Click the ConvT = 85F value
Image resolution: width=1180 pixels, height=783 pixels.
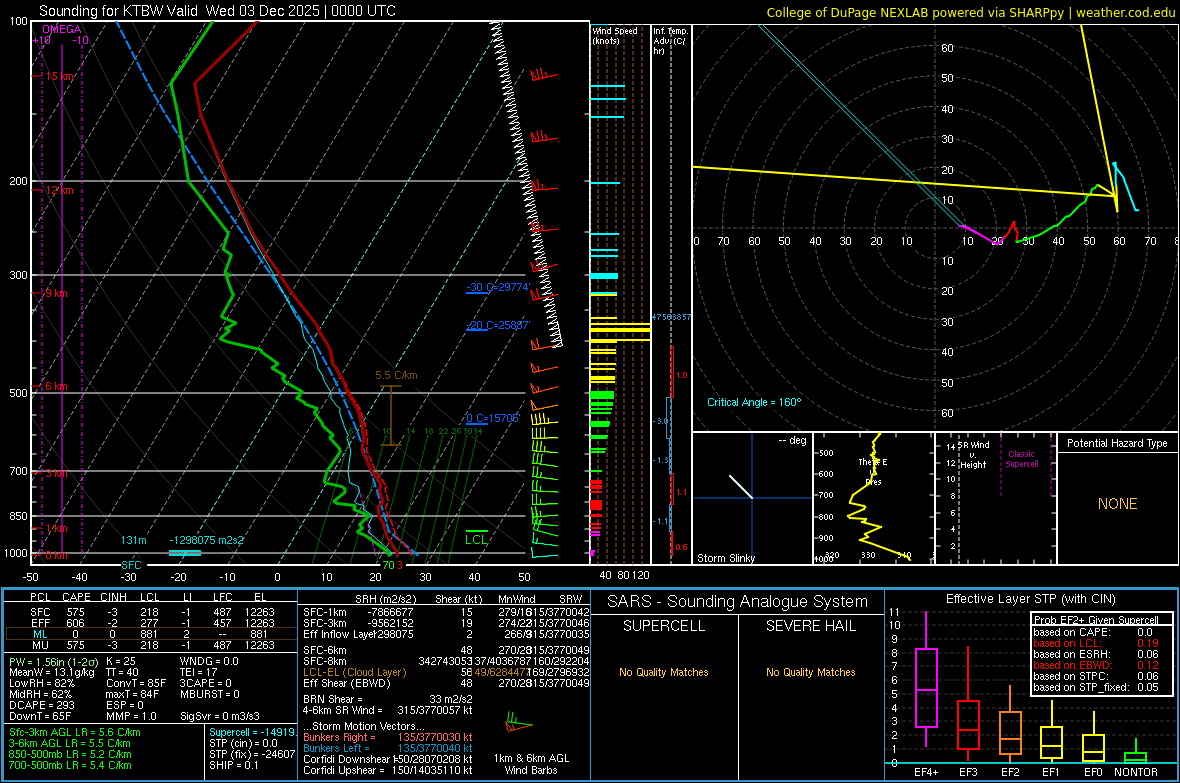coord(136,683)
